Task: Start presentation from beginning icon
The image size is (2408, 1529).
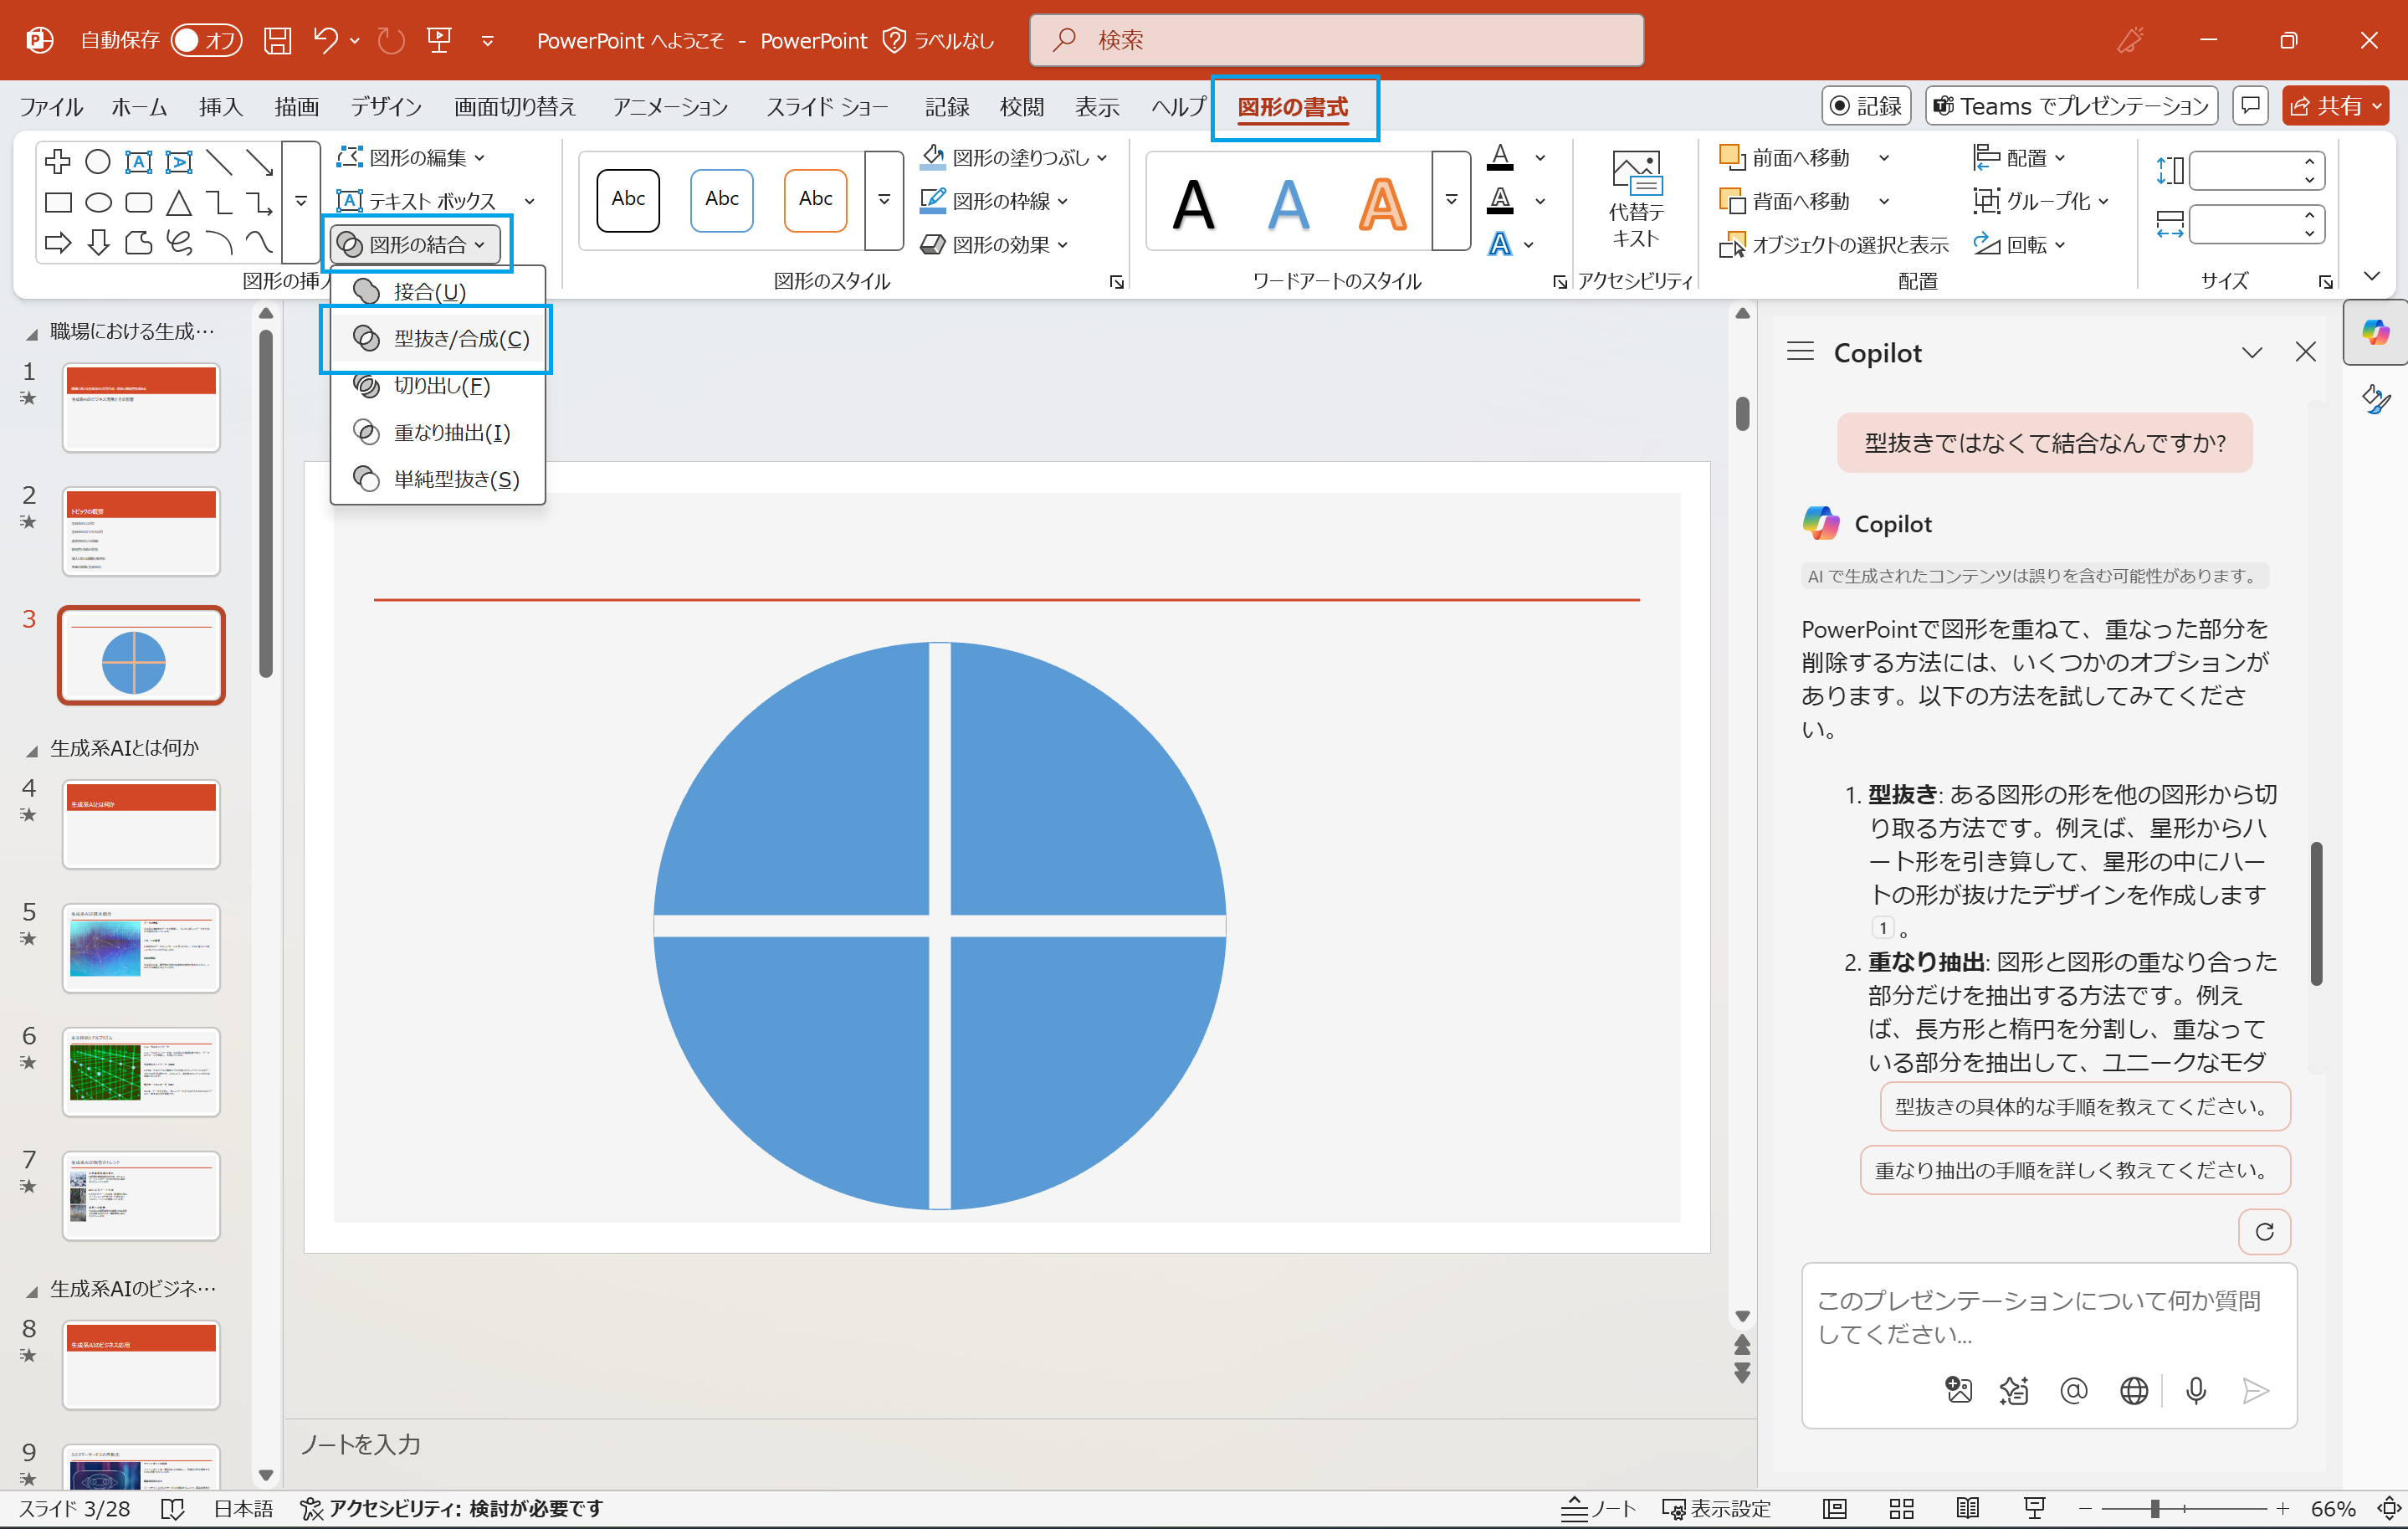Action: pyautogui.click(x=439, y=40)
